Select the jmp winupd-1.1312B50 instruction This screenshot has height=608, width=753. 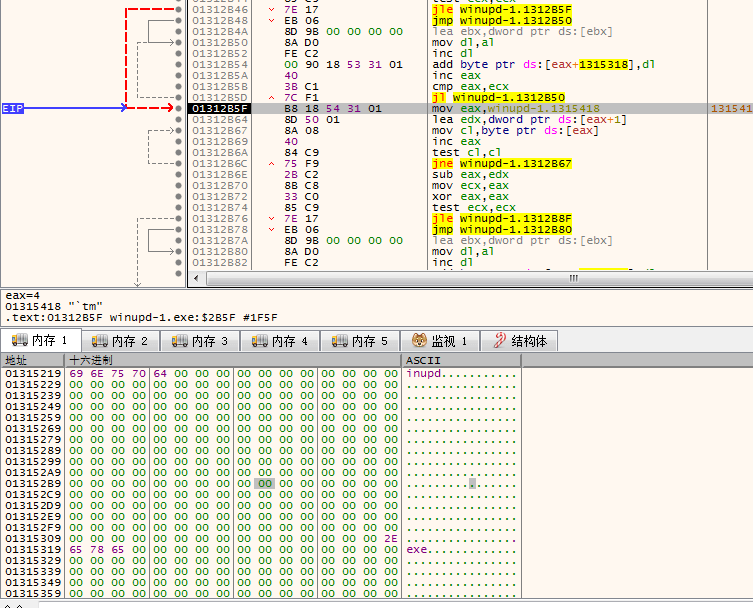pyautogui.click(x=502, y=21)
